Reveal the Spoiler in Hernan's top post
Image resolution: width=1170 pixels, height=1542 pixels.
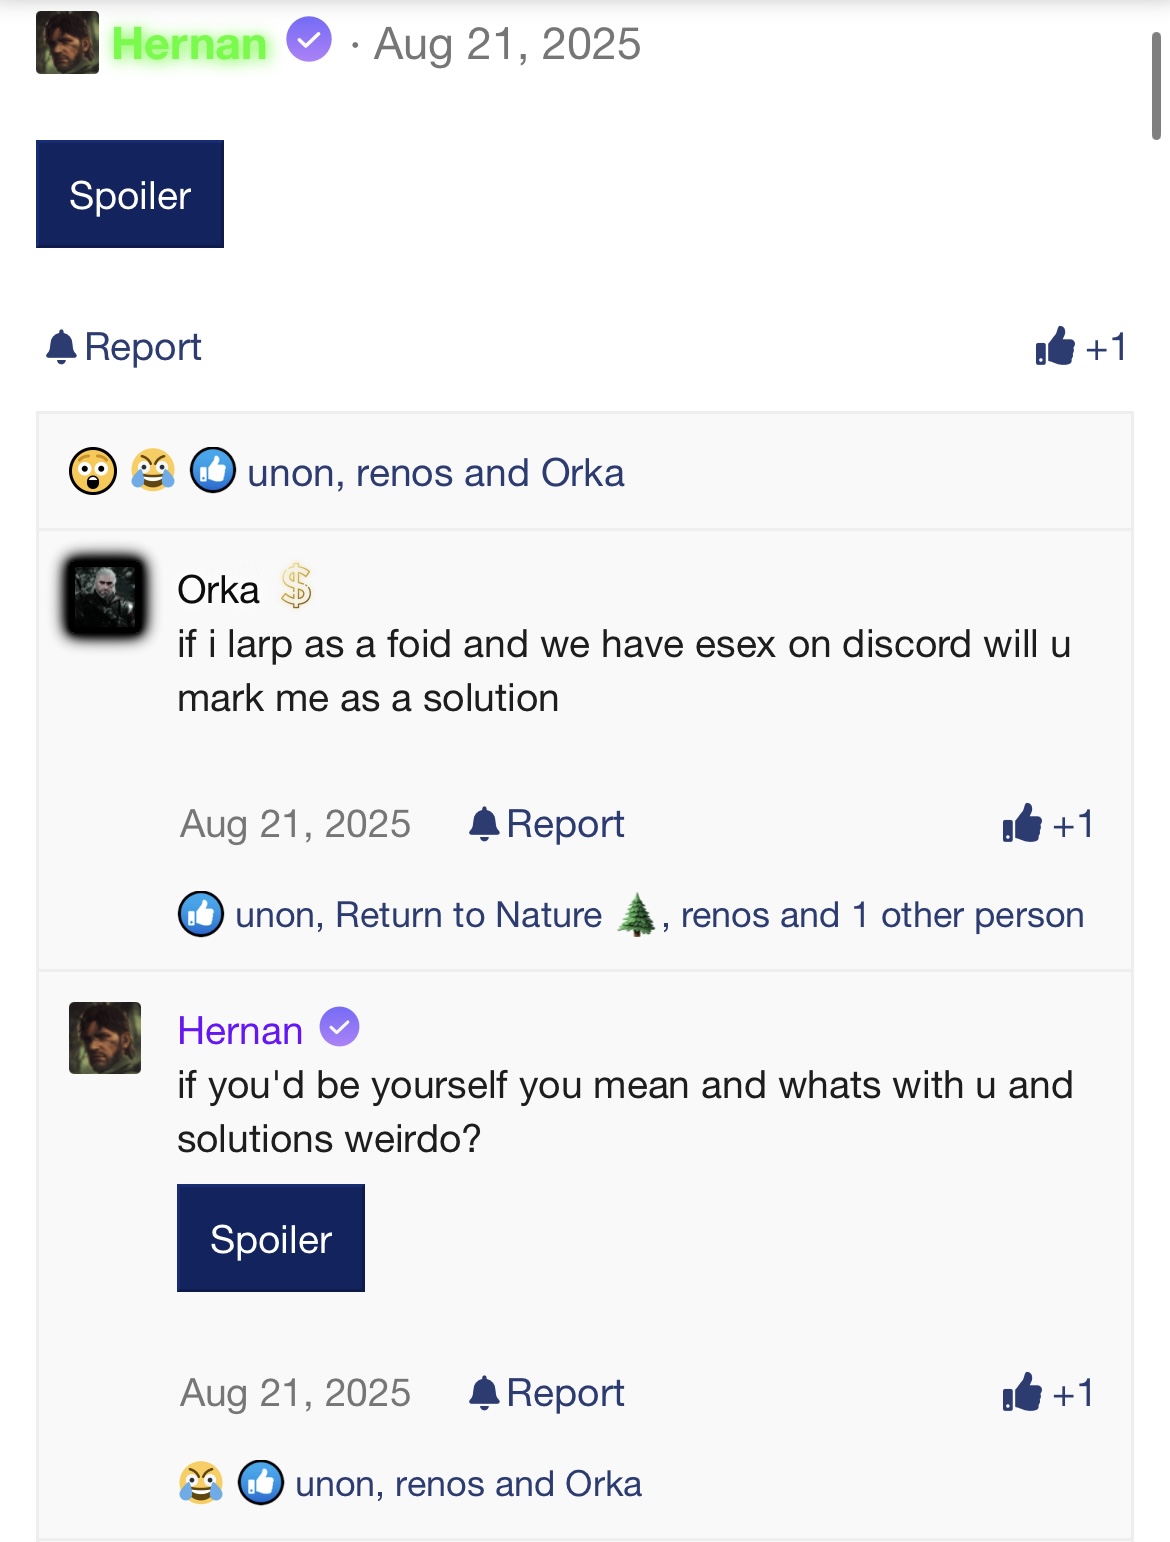[x=130, y=194]
